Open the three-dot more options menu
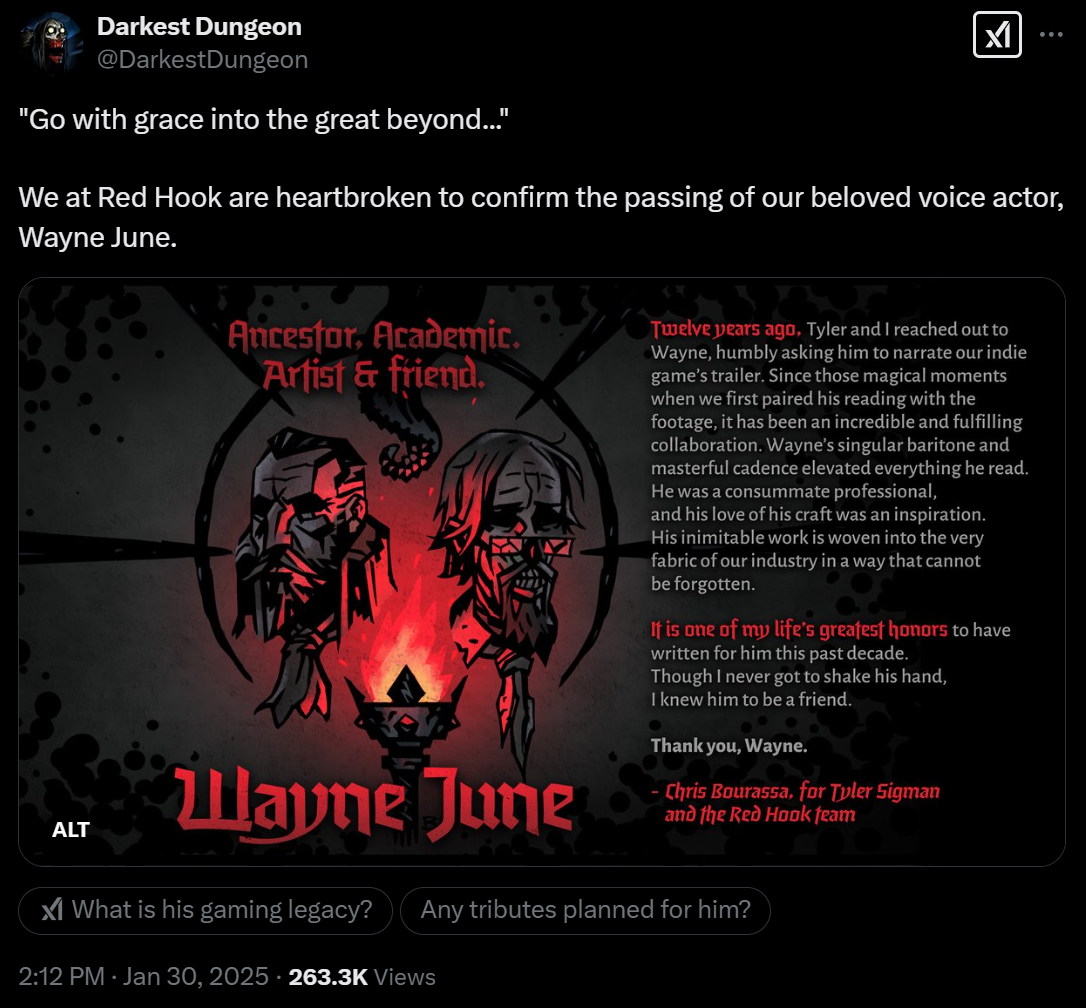This screenshot has height=1008, width=1086. (1051, 35)
